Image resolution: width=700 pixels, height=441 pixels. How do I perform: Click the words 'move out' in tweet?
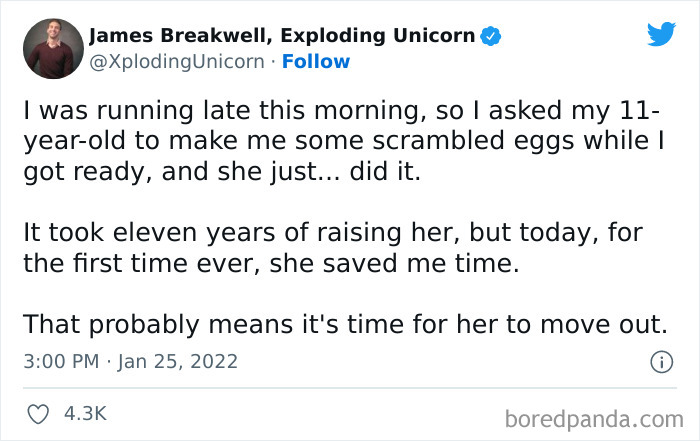tap(610, 324)
